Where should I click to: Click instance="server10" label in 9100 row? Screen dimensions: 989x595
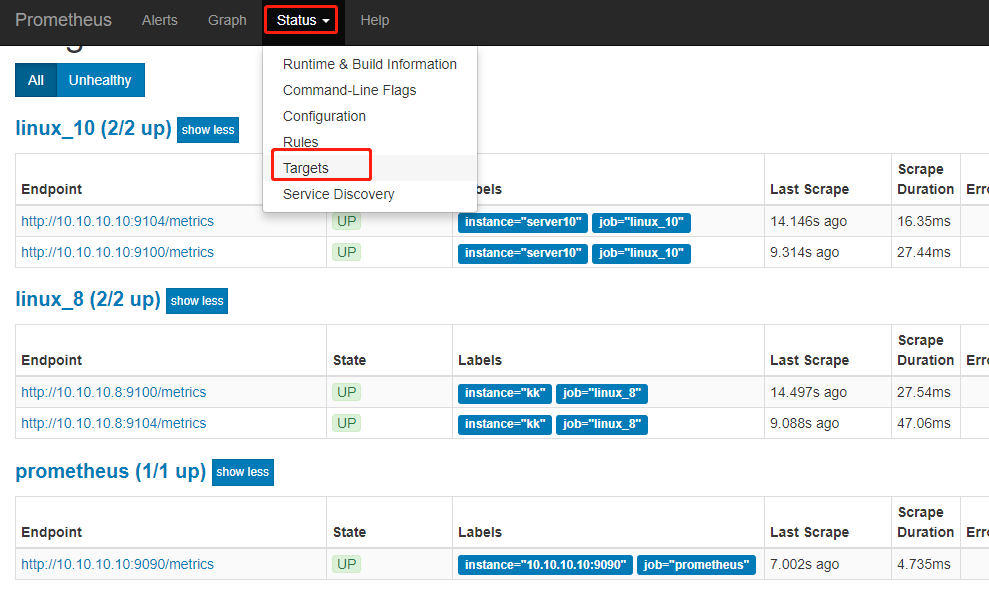pos(523,253)
